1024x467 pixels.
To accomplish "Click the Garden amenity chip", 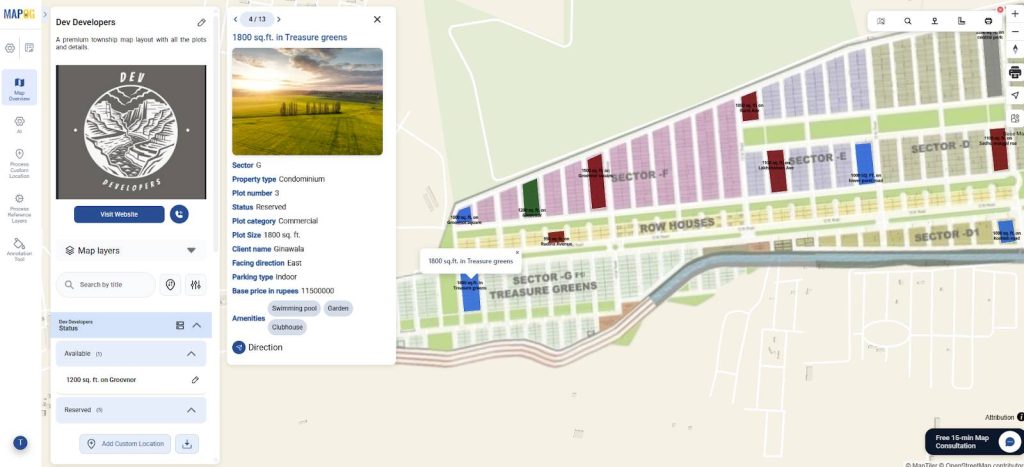I will (338, 308).
